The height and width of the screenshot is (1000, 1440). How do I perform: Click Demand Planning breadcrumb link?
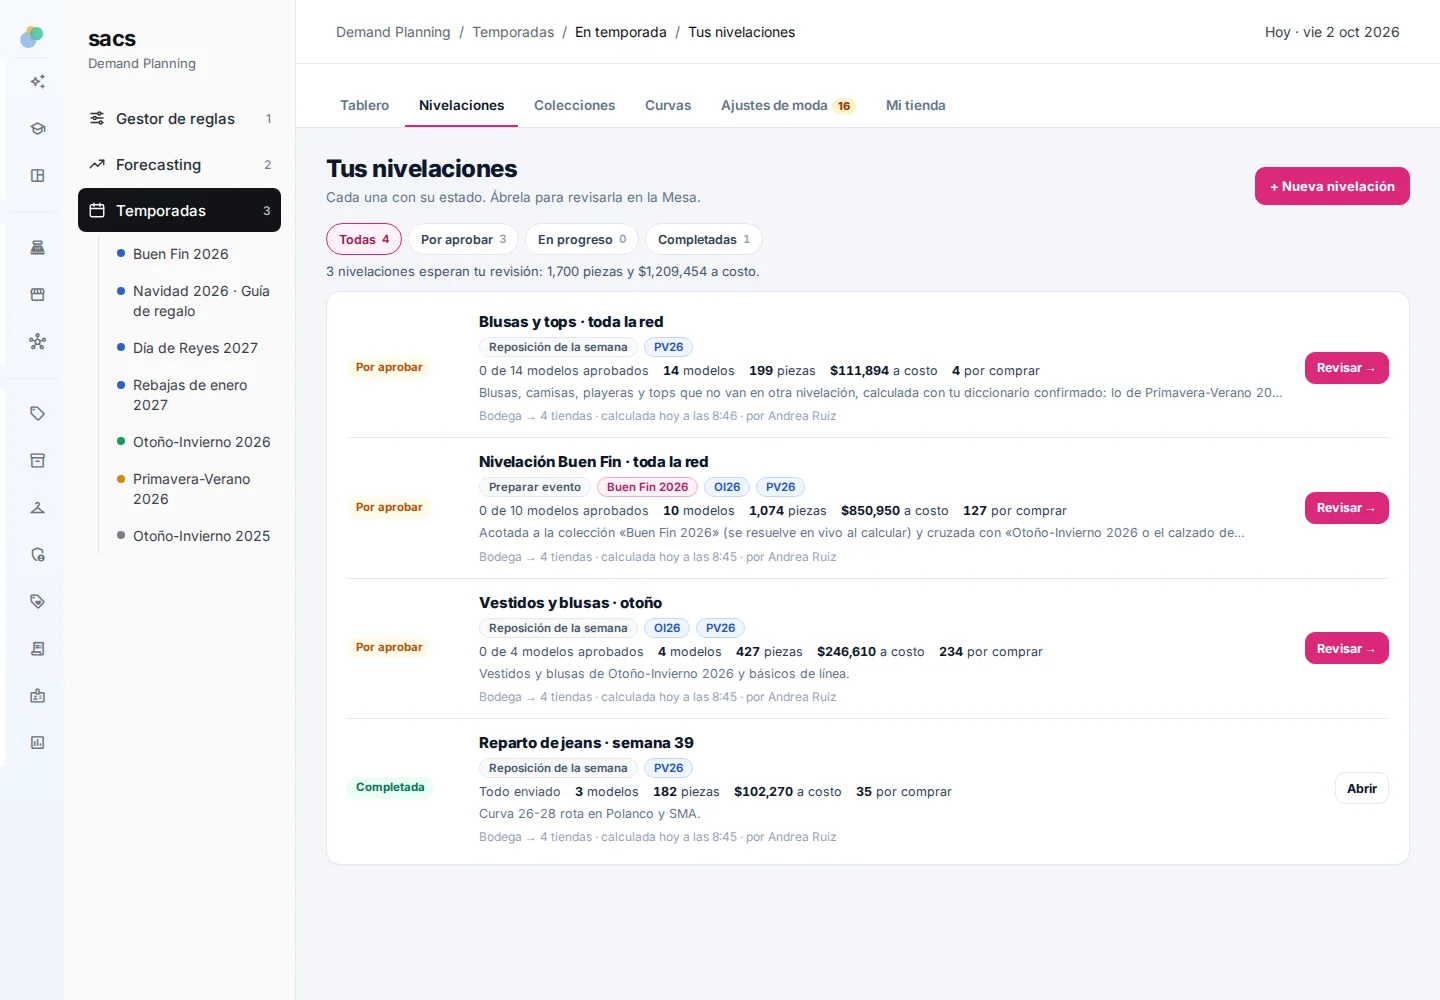393,32
